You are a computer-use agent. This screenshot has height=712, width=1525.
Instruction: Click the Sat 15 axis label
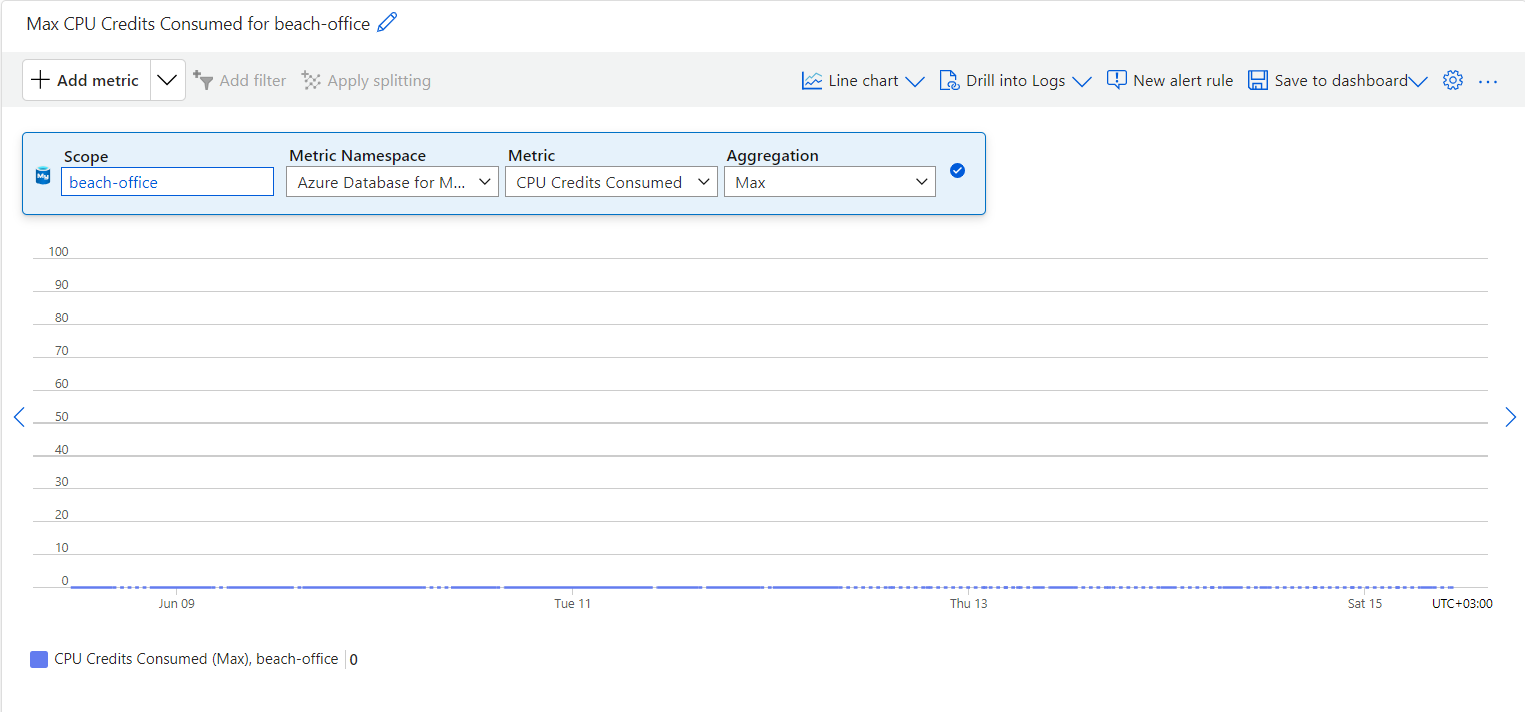coord(1365,604)
